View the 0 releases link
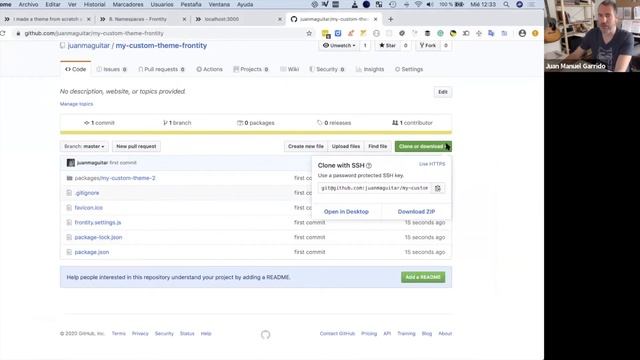The width and height of the screenshot is (640, 360). 334,123
